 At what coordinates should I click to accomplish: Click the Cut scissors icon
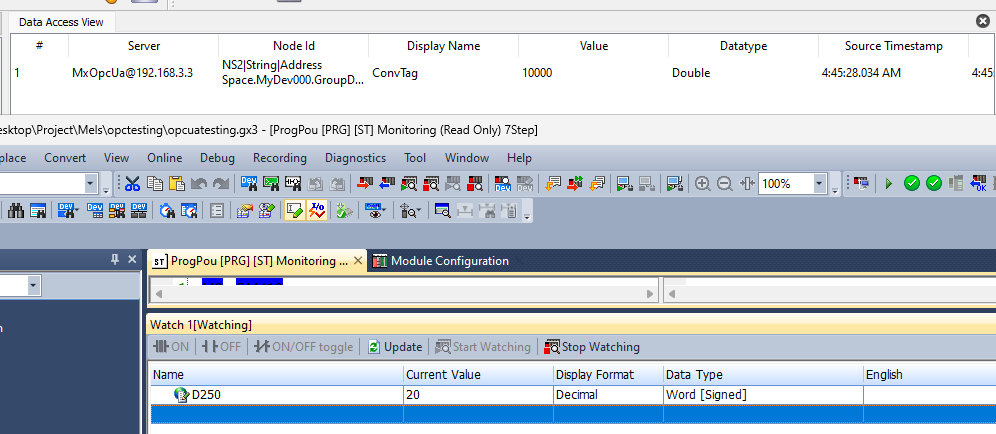[132, 184]
